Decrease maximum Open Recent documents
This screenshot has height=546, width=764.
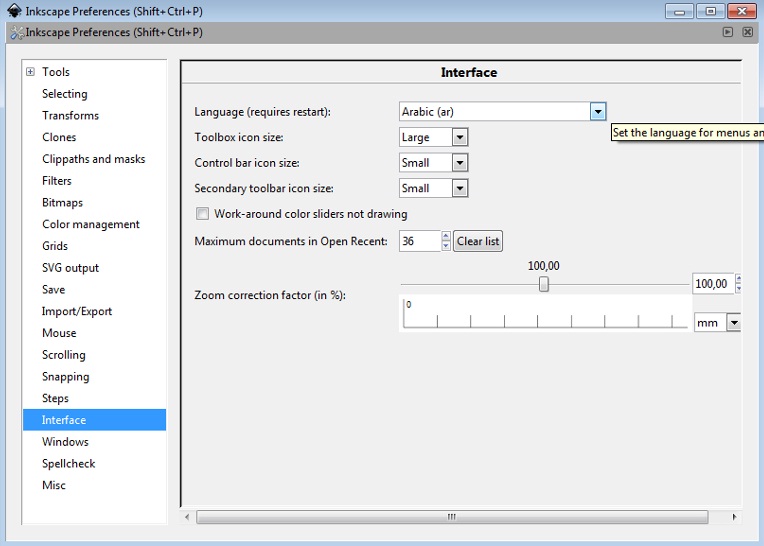click(x=446, y=246)
